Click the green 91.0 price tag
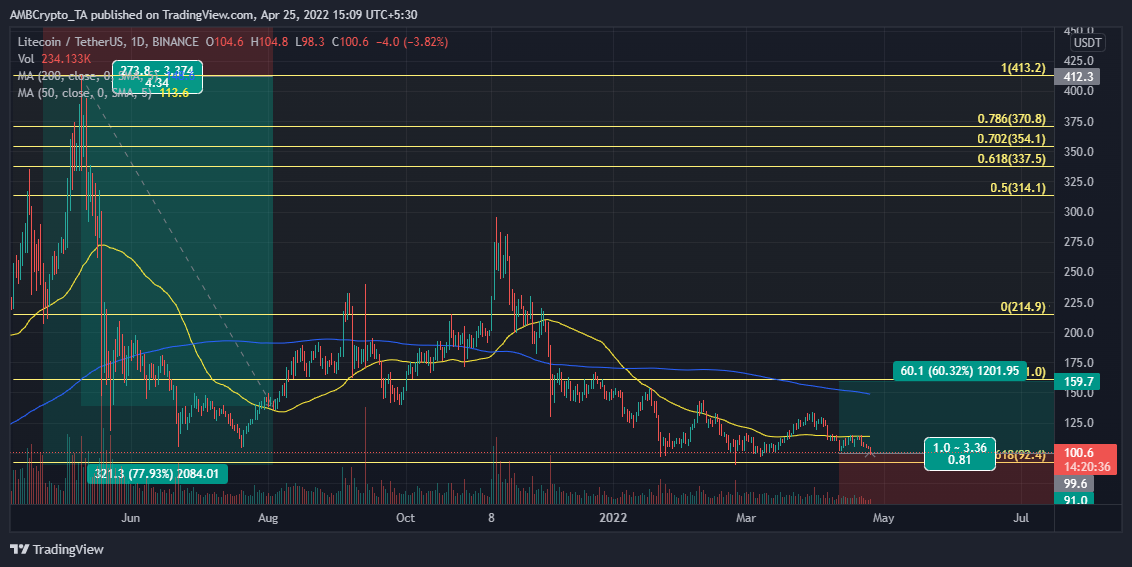 coord(1074,500)
